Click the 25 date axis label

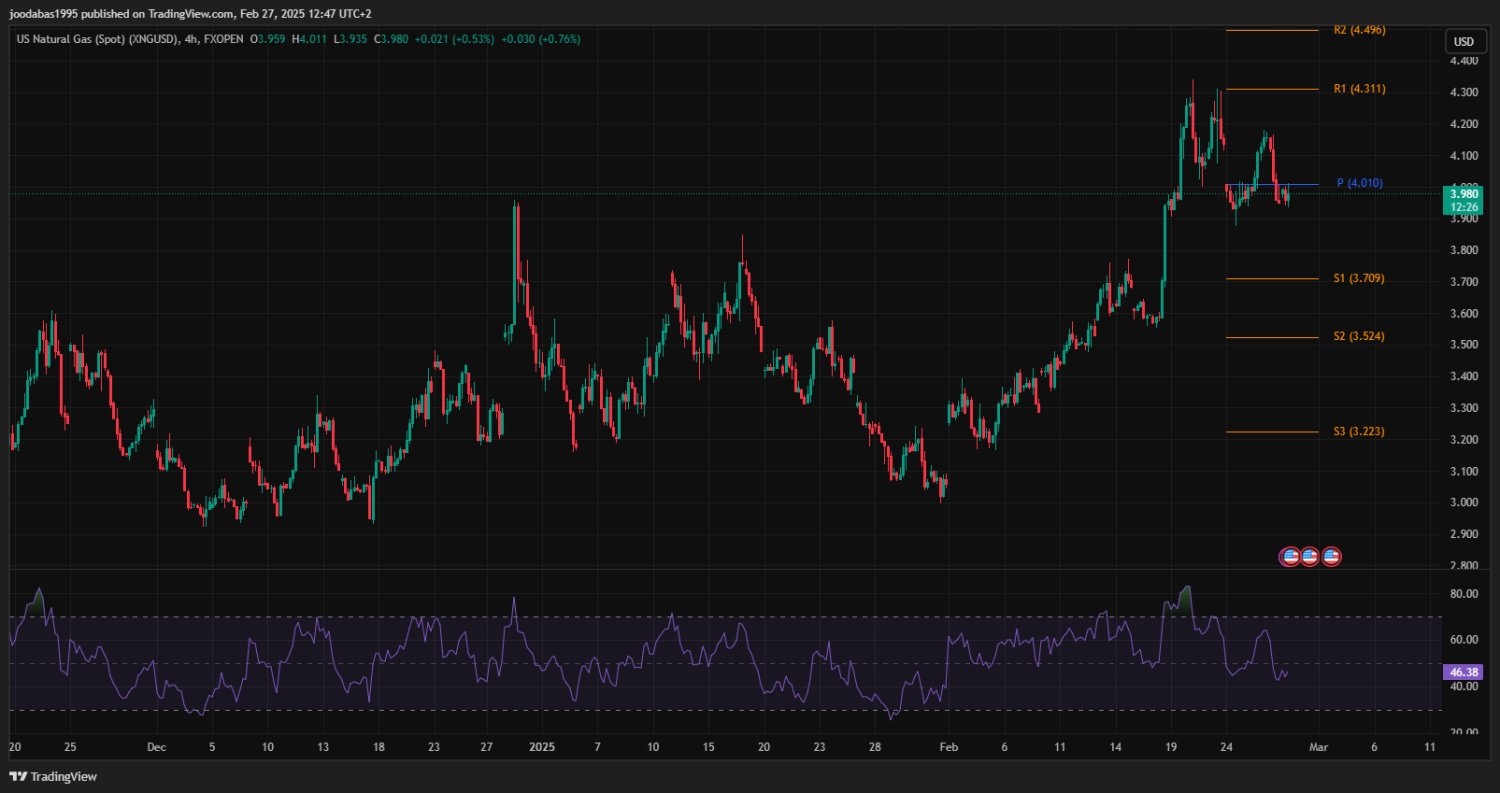click(x=71, y=747)
